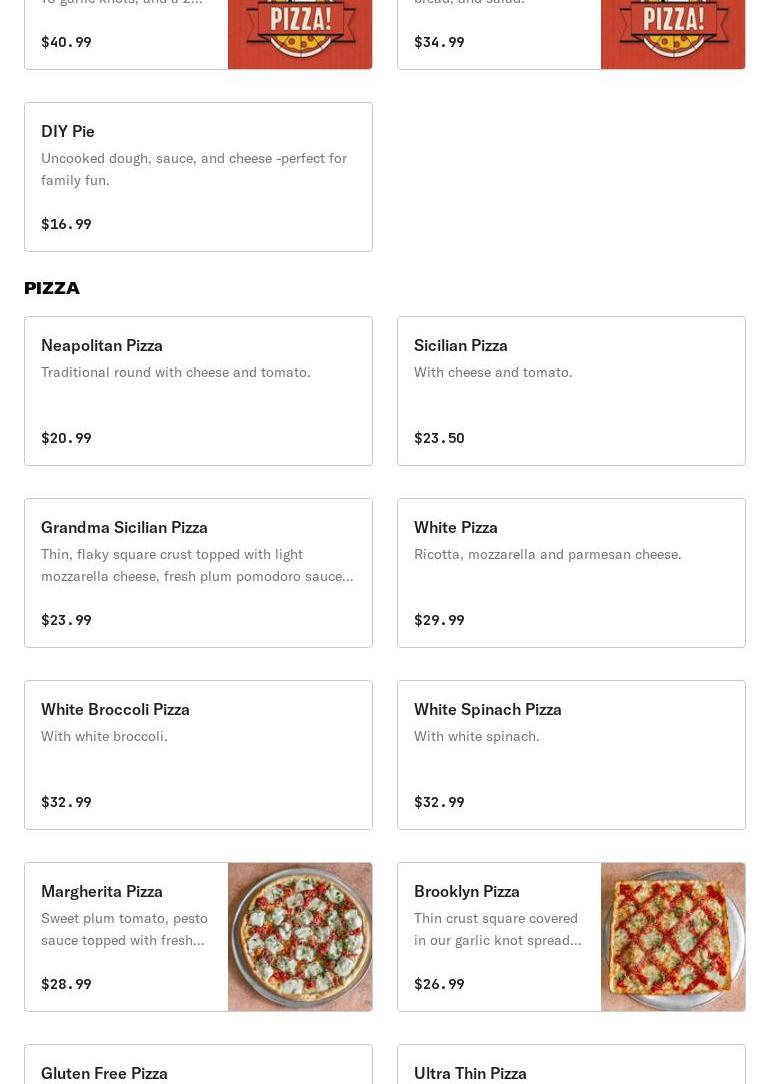Image resolution: width=770 pixels, height=1084 pixels.
Task: Click the Brooklyn Pizza photo
Action: click(673, 937)
